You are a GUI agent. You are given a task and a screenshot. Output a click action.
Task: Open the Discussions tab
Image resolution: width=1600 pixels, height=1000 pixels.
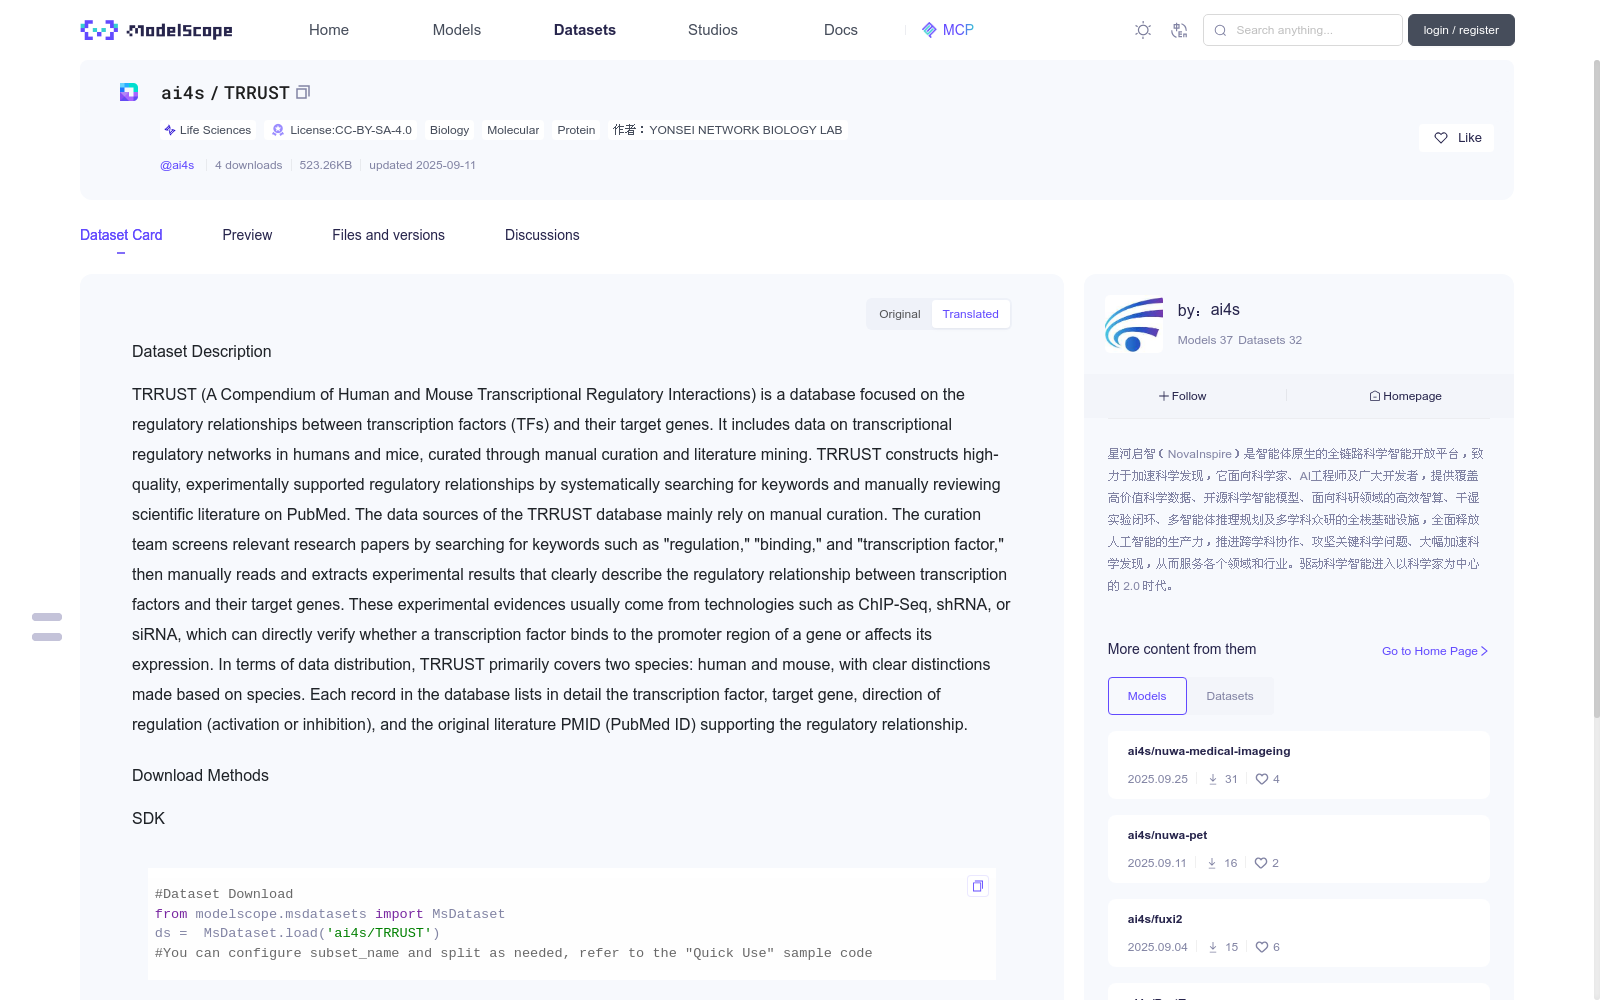542,235
